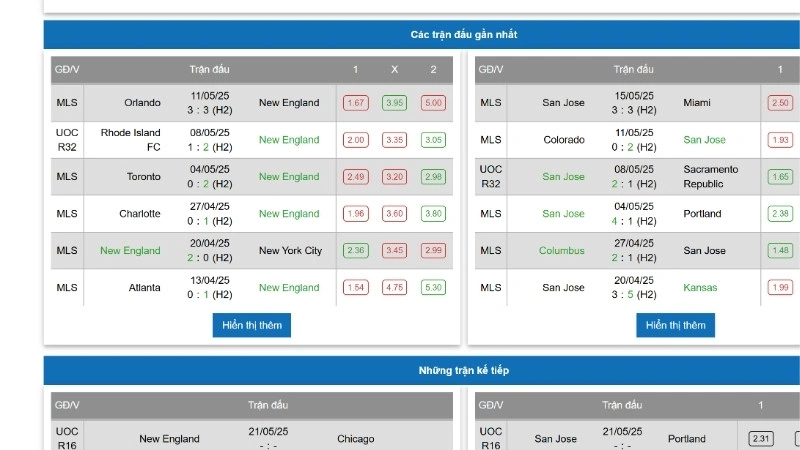Choose odds 1.96 in Charlotte row
The image size is (800, 450).
[x=356, y=213]
